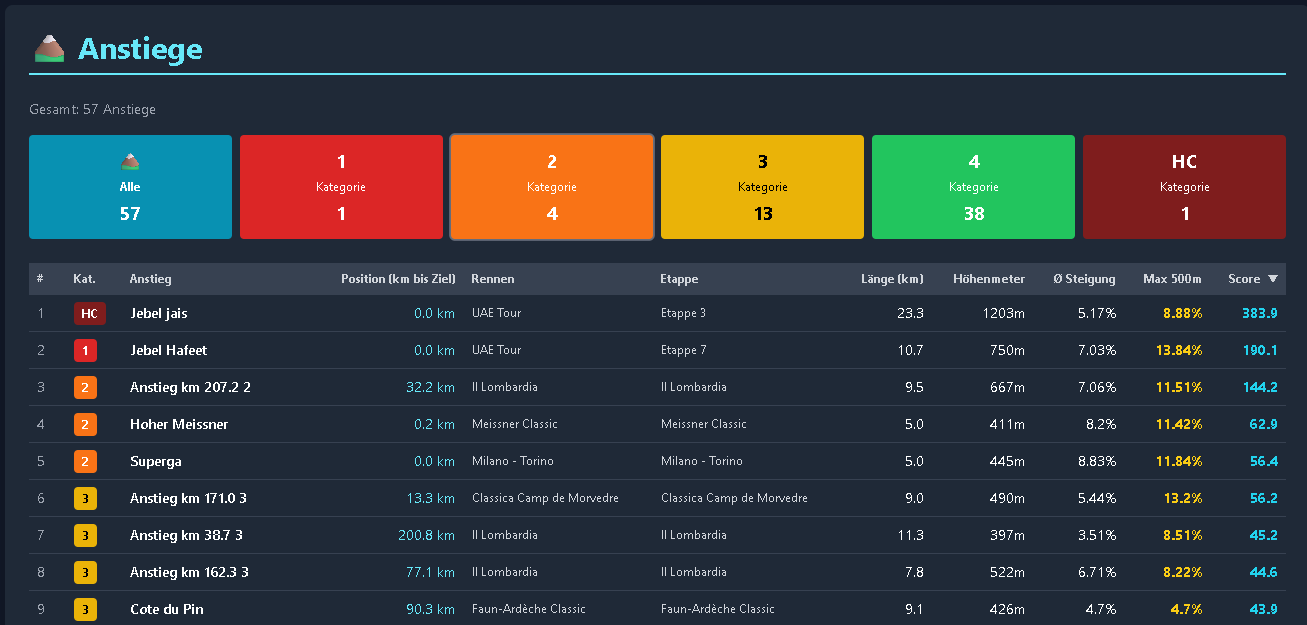
Task: Click category 3 badge beside Cote du Pin
Action: [85, 609]
